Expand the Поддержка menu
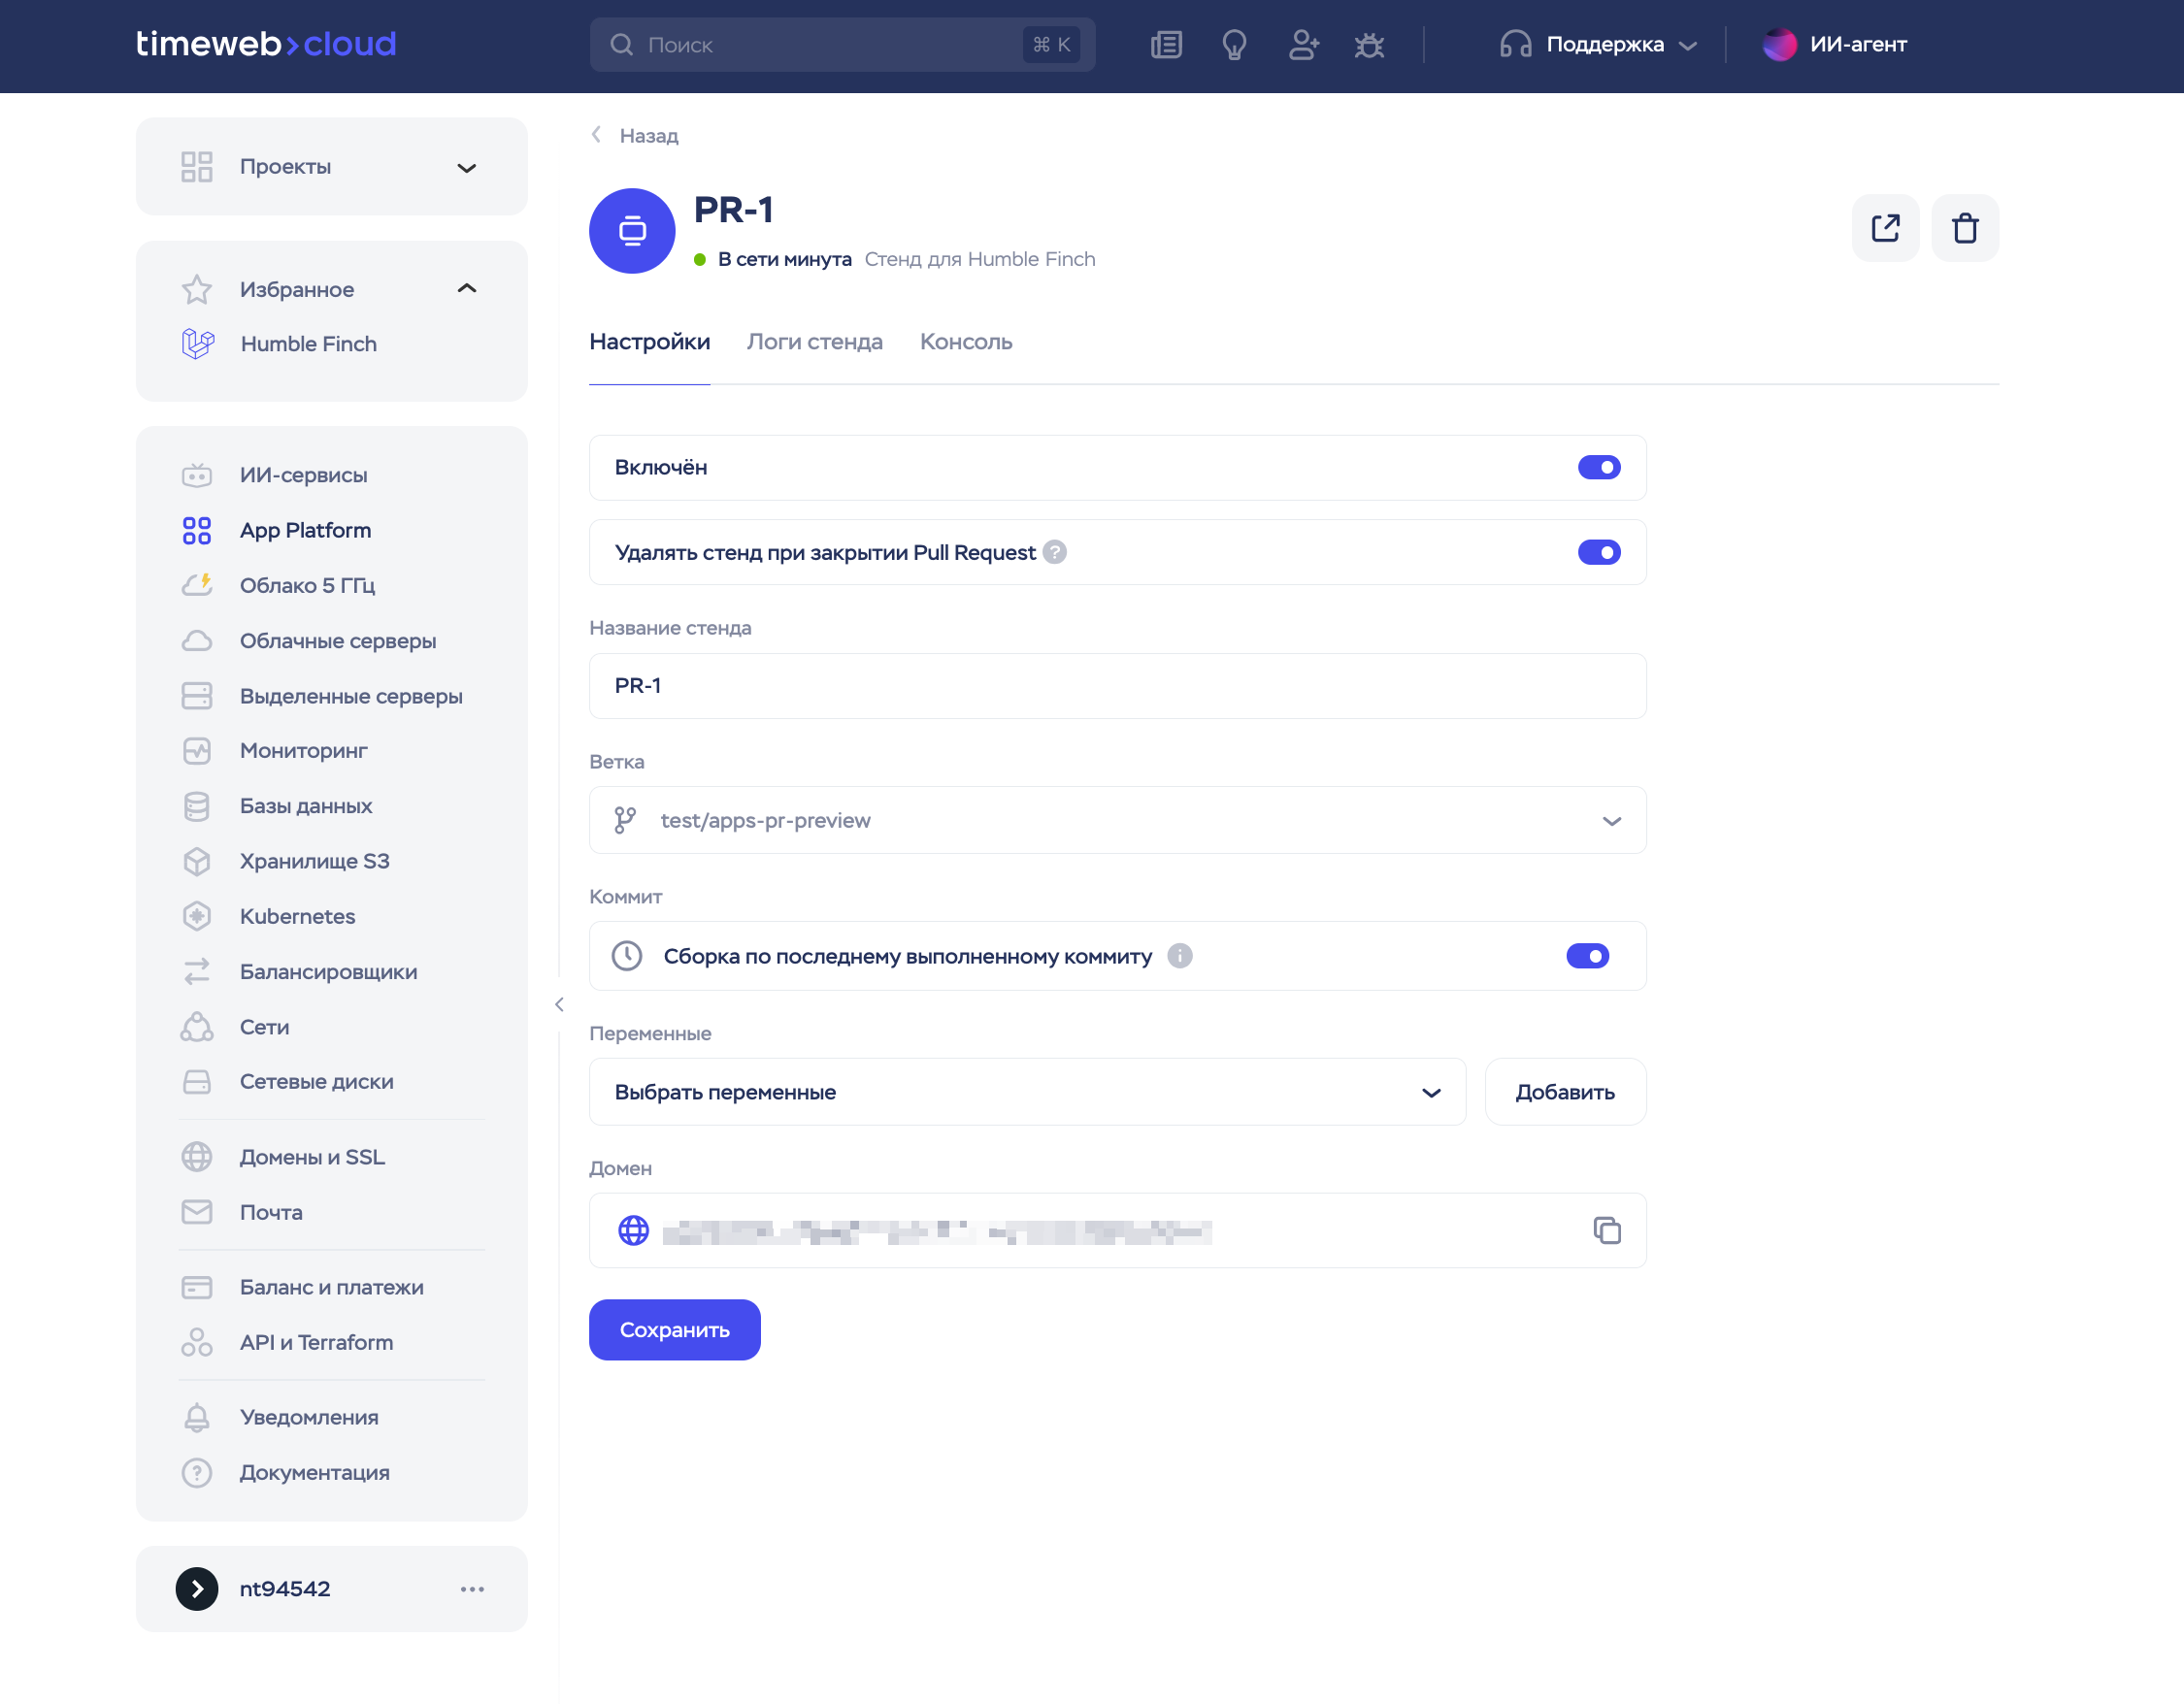Viewport: 2184px width, 1704px height. pyautogui.click(x=1599, y=45)
